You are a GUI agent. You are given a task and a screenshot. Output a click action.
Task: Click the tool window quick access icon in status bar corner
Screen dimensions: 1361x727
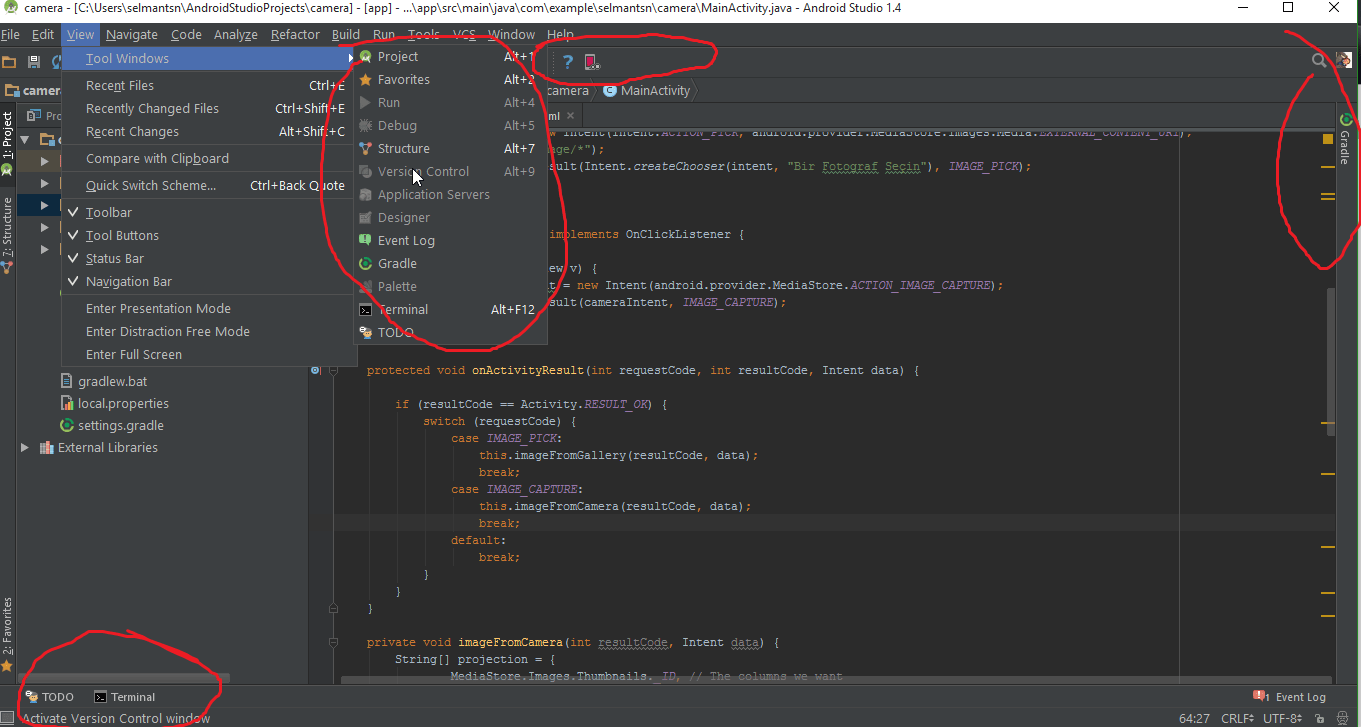tap(8, 718)
